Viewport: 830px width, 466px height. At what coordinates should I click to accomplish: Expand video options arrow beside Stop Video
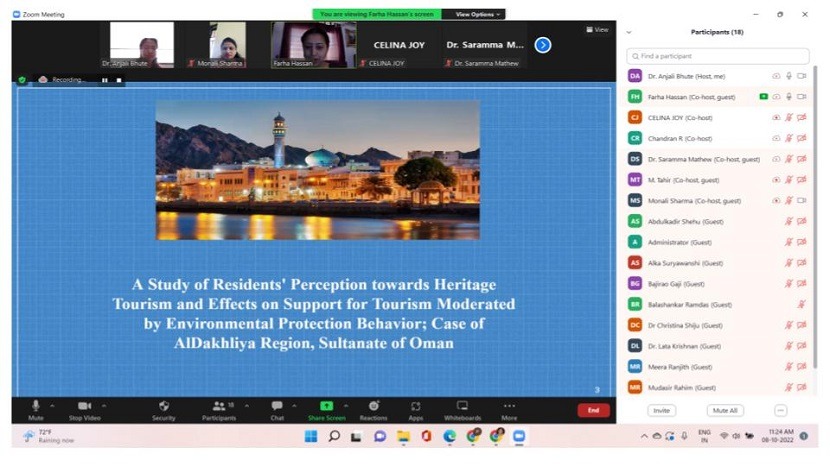click(x=104, y=406)
